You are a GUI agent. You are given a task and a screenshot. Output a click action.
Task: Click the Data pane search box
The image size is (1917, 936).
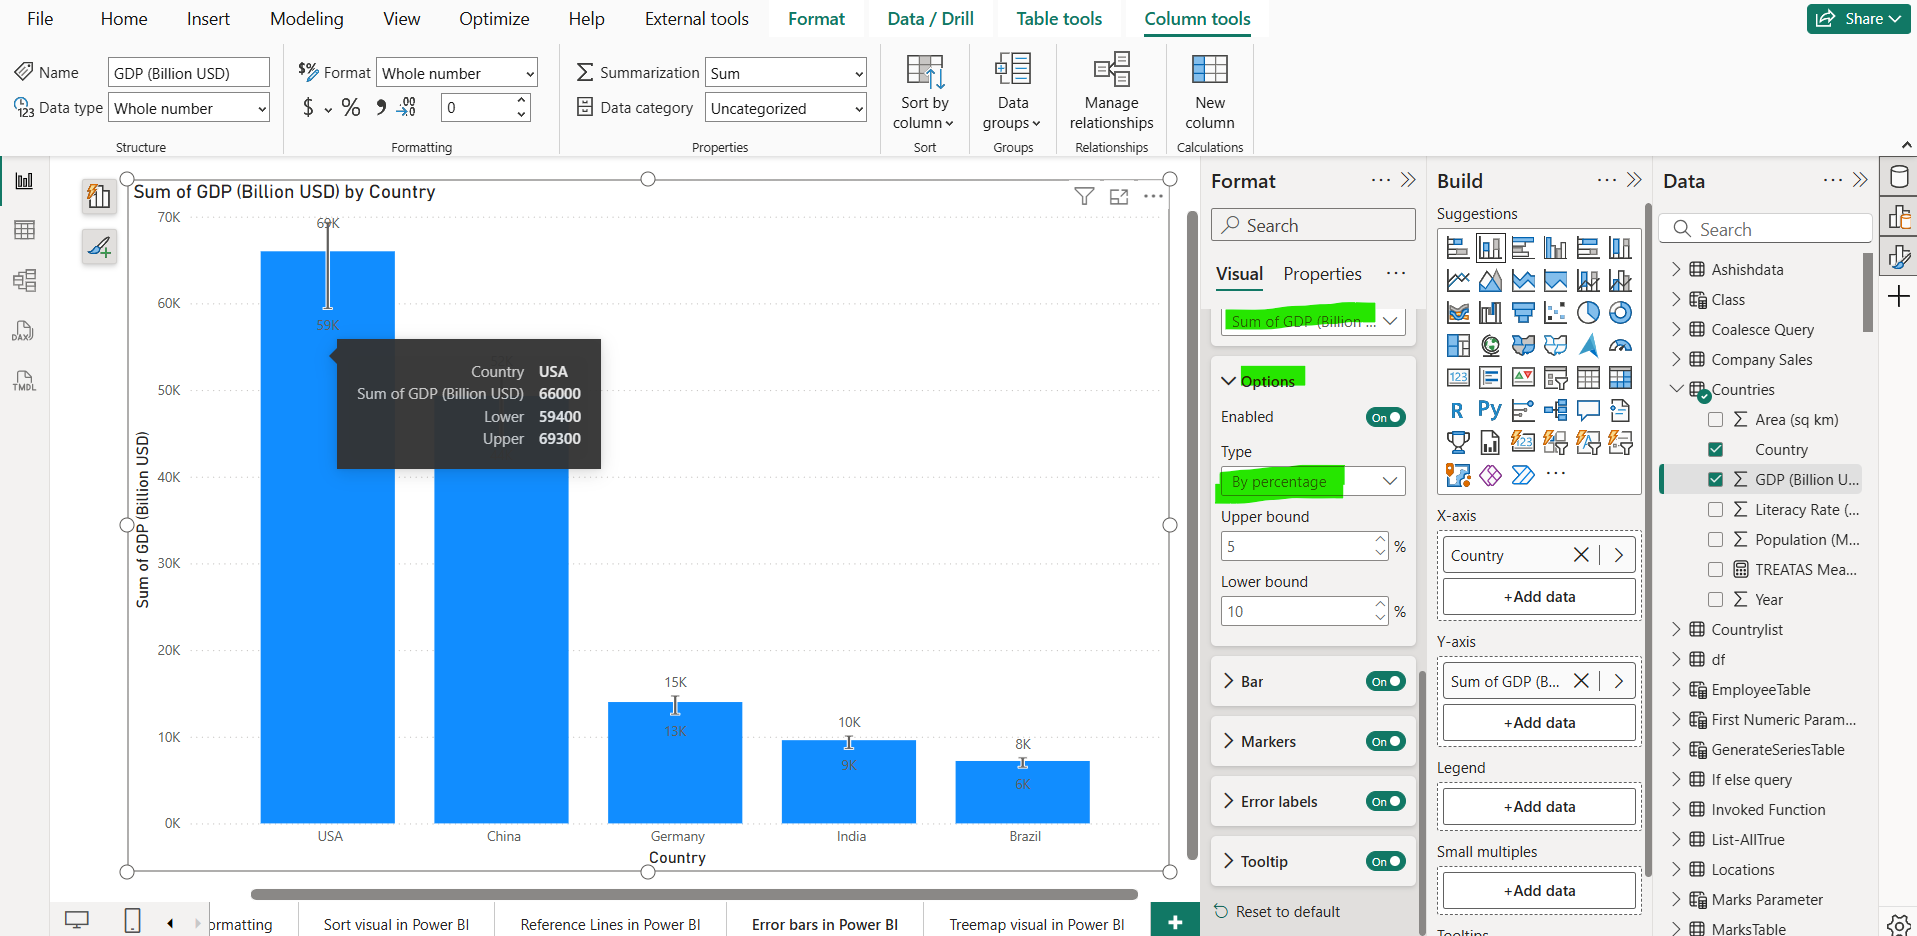(1766, 228)
